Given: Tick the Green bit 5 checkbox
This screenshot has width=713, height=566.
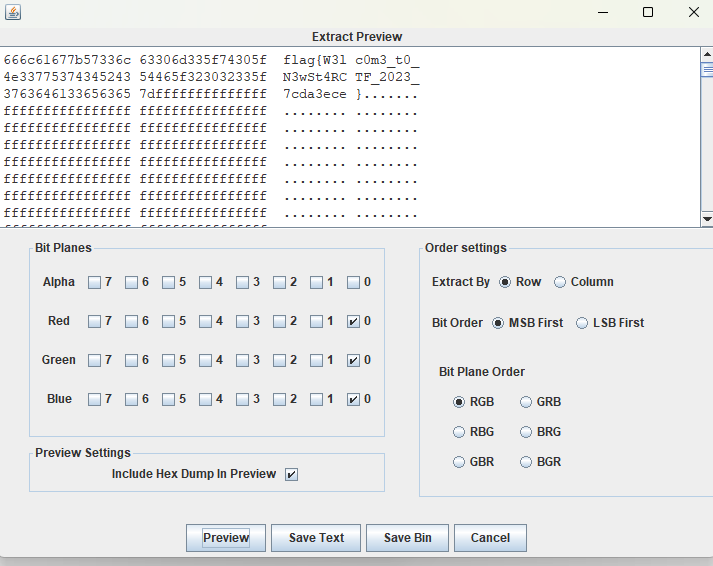Looking at the screenshot, I should (168, 360).
